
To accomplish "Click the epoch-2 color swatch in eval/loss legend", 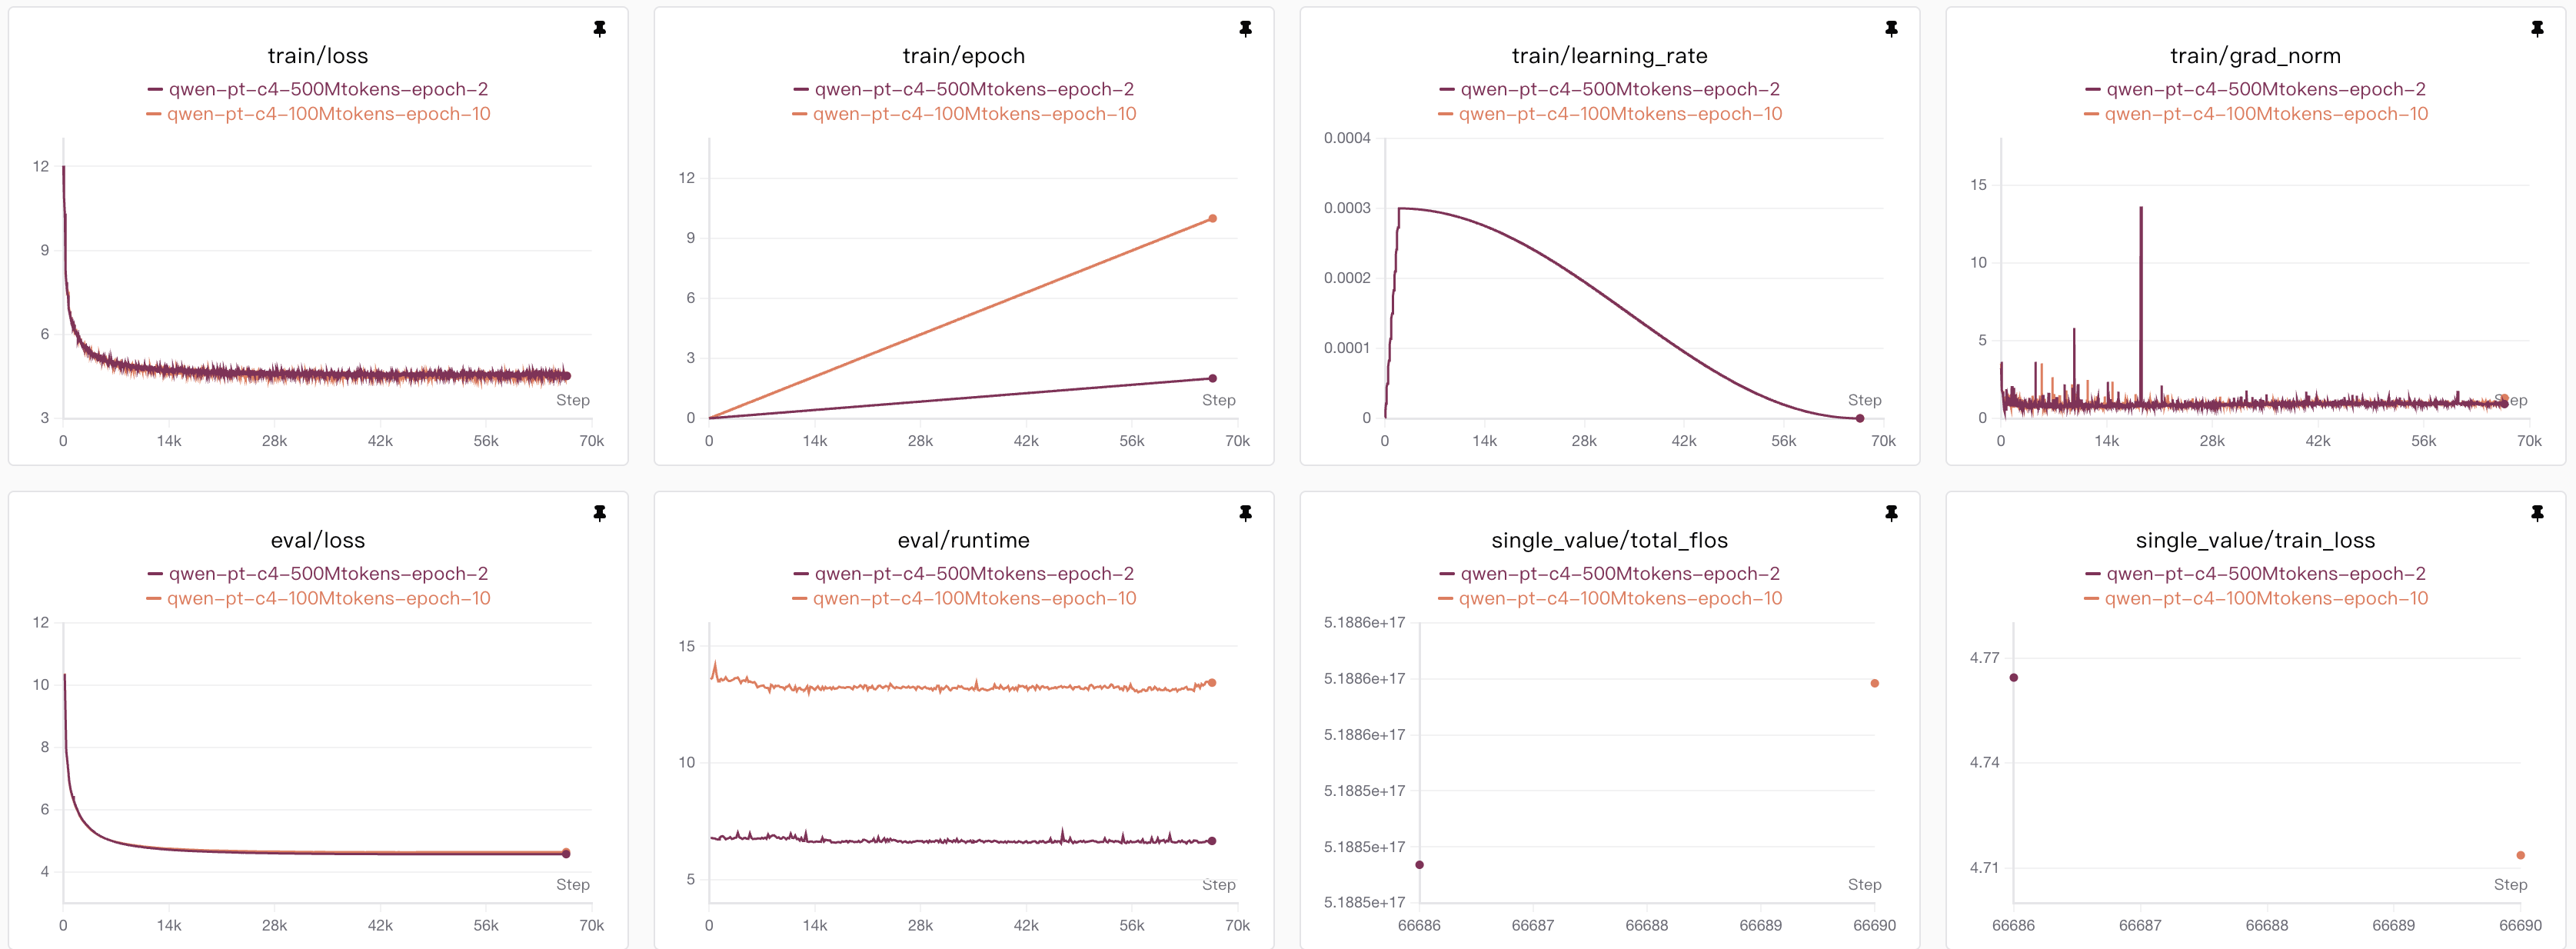I will [155, 574].
